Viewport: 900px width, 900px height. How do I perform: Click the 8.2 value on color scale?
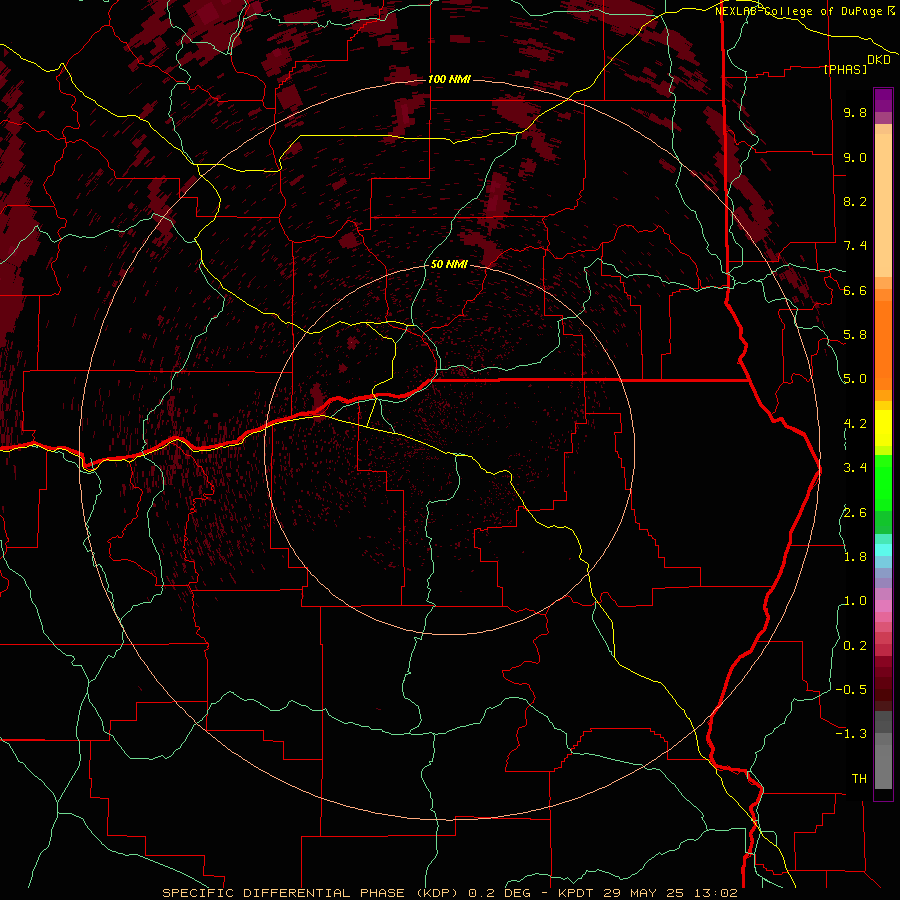pos(855,201)
